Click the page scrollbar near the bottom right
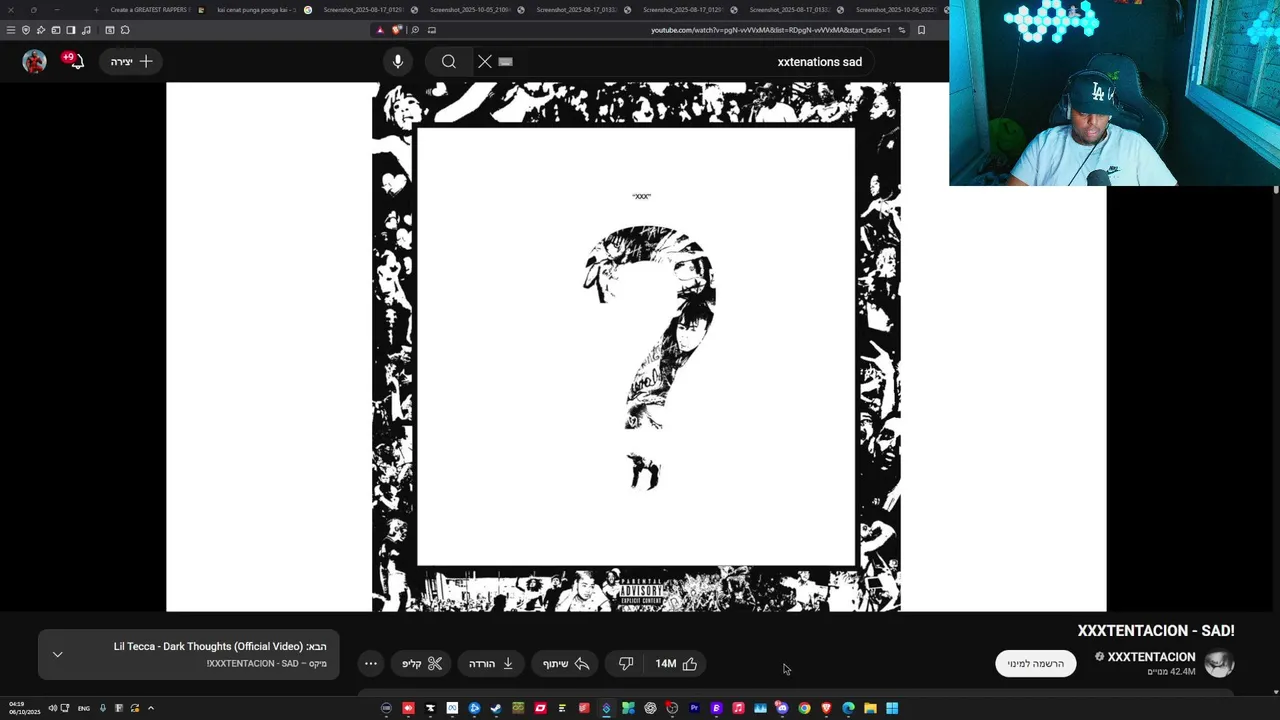 click(x=1276, y=690)
